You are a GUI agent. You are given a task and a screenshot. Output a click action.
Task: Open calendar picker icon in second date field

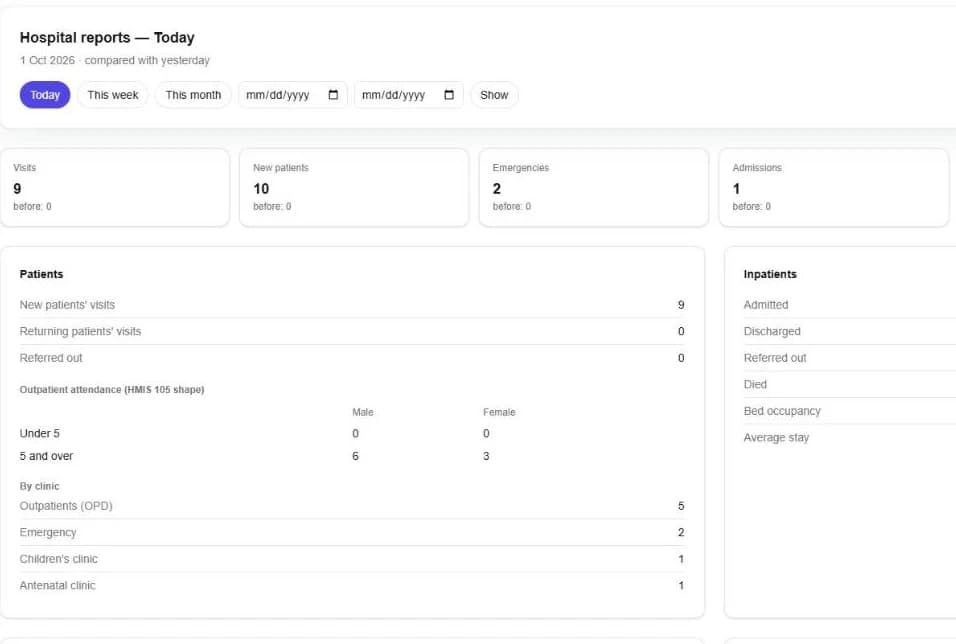click(449, 95)
